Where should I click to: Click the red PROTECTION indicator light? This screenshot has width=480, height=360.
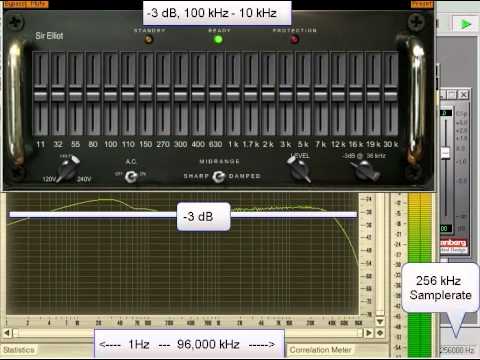click(x=294, y=40)
